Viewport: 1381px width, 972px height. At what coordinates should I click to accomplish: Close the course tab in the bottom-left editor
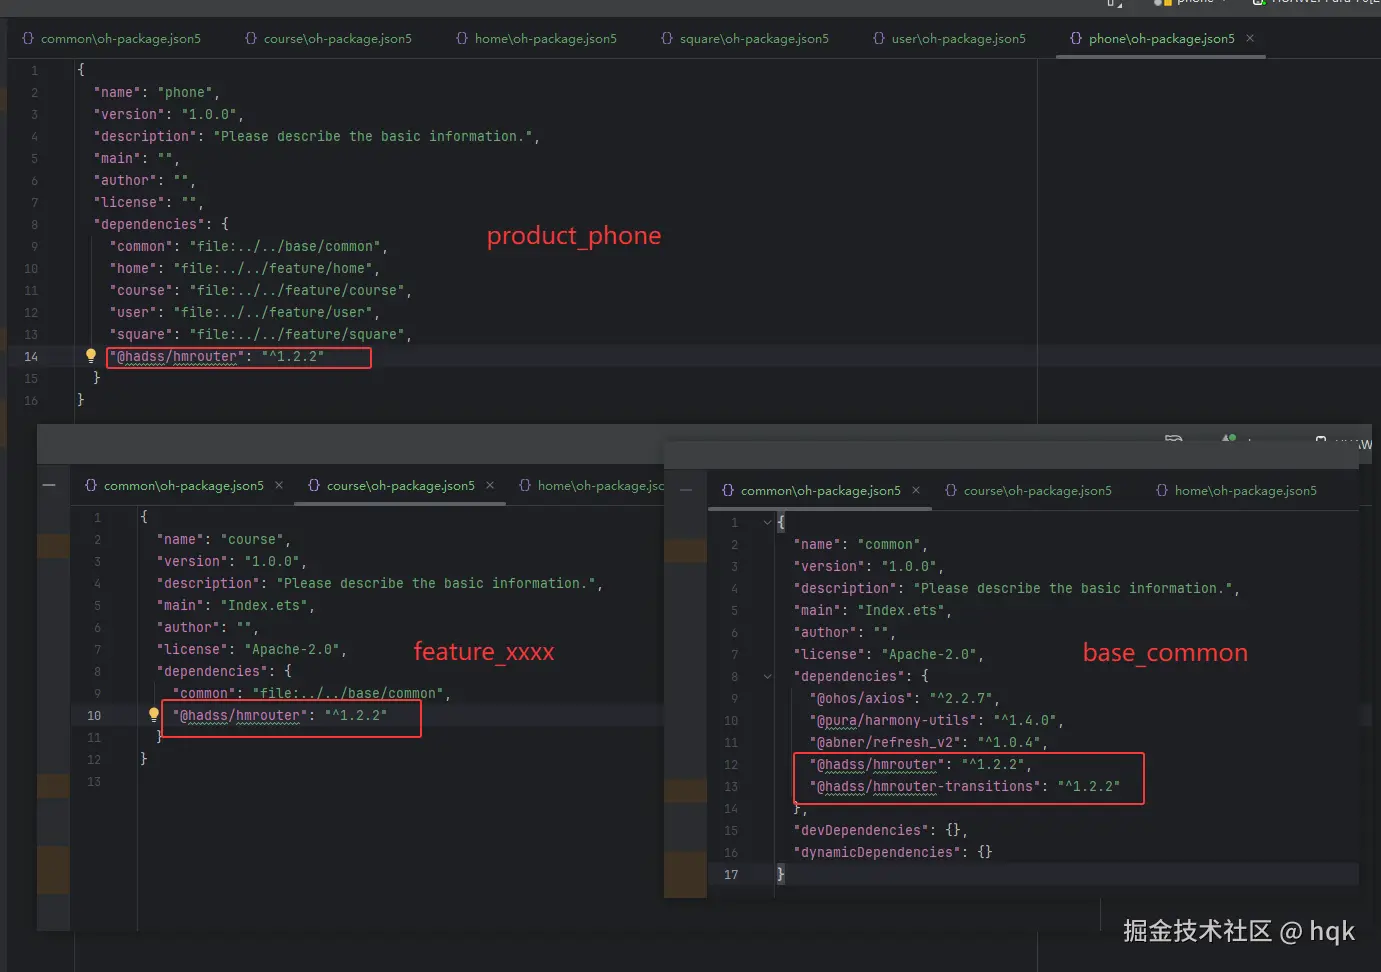click(x=490, y=485)
